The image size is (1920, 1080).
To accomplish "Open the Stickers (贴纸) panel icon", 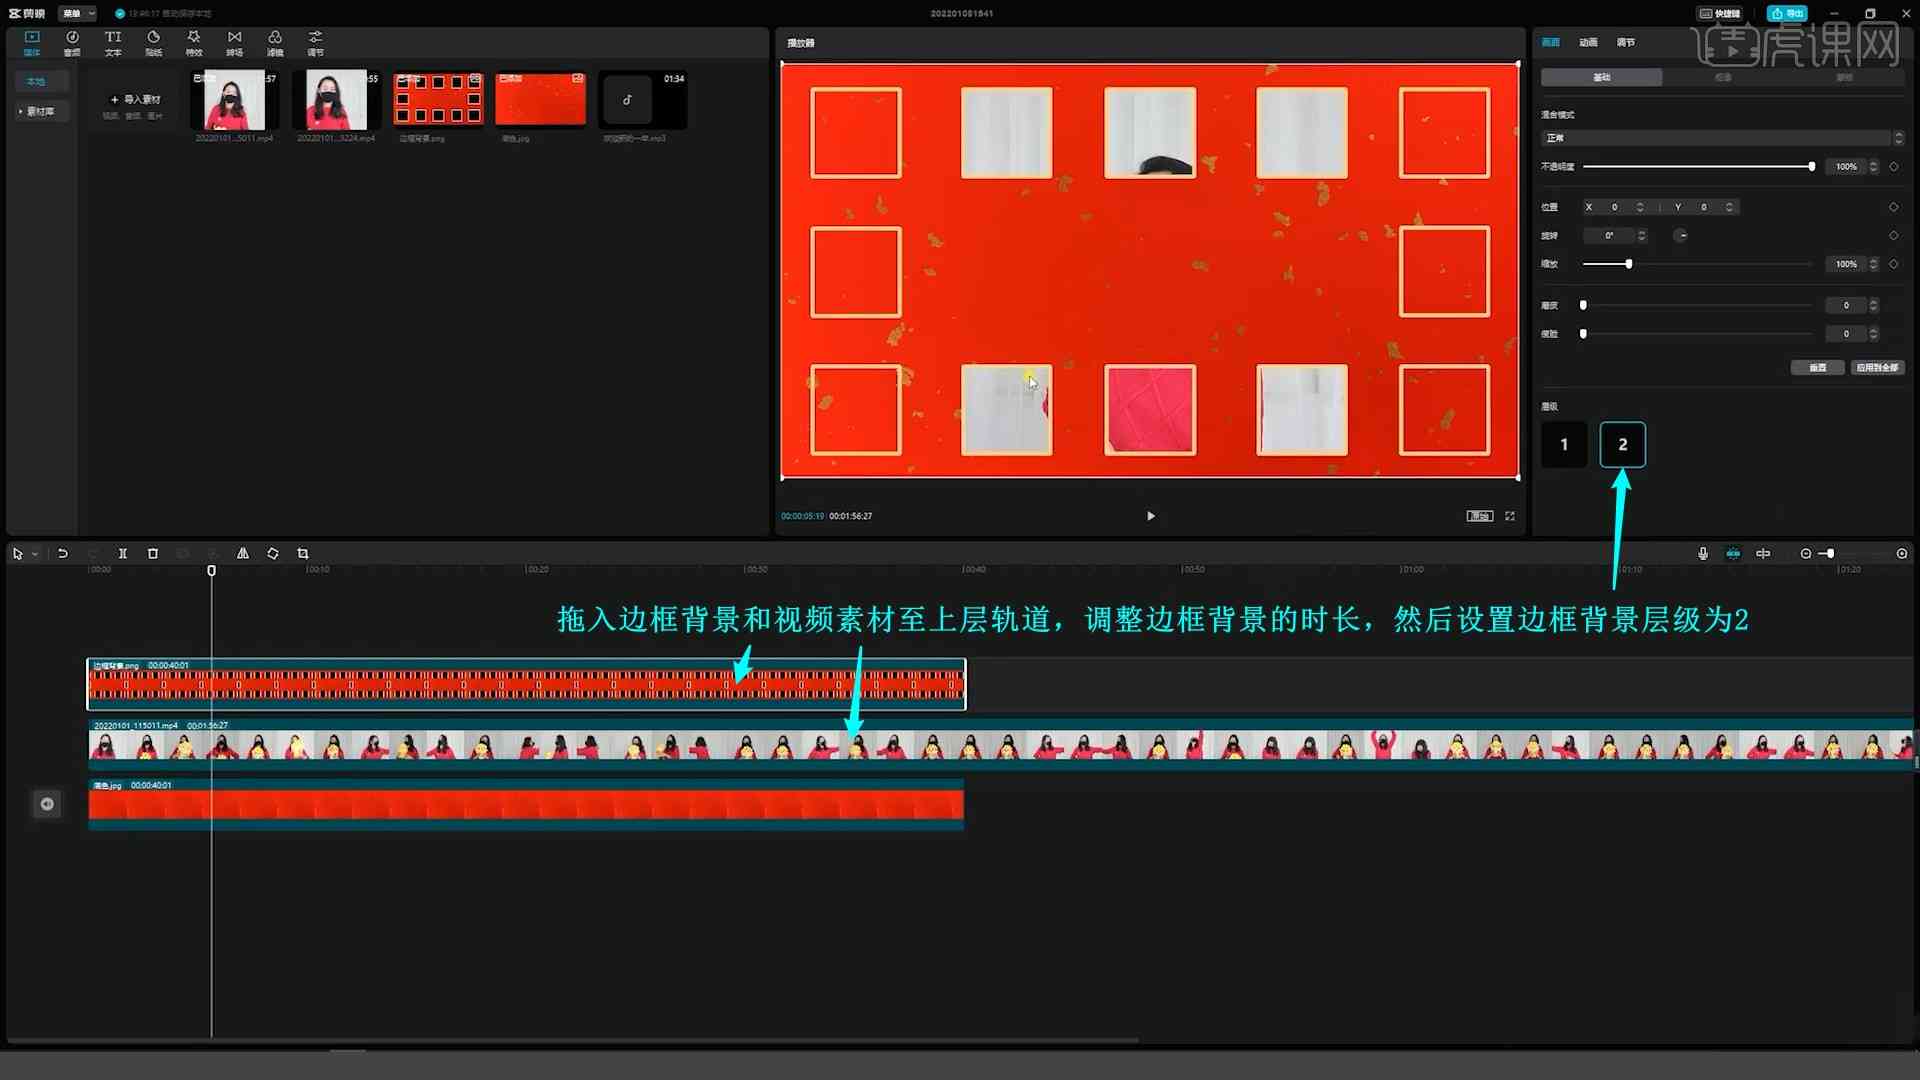I will pos(153,43).
